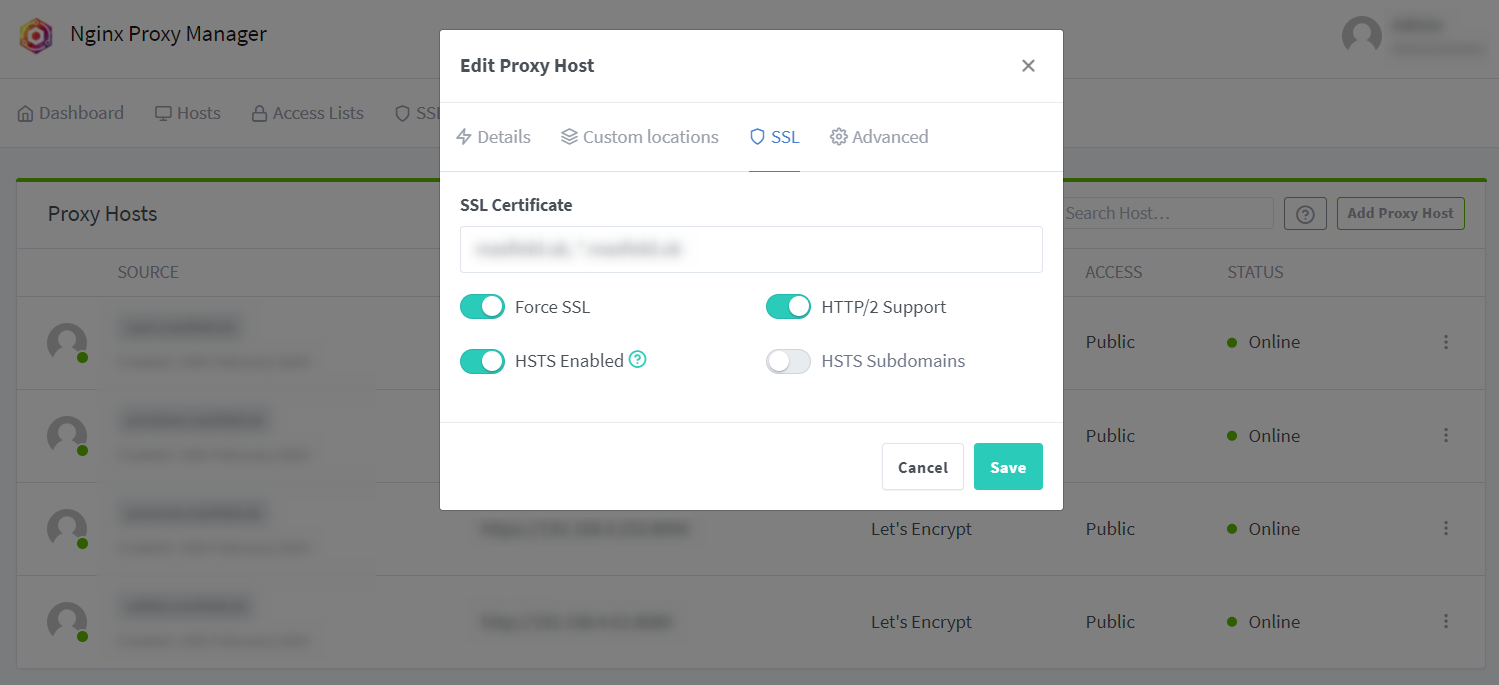This screenshot has height=685, width=1499.
Task: Click the help icon beside Search Host
Action: [x=1305, y=214]
